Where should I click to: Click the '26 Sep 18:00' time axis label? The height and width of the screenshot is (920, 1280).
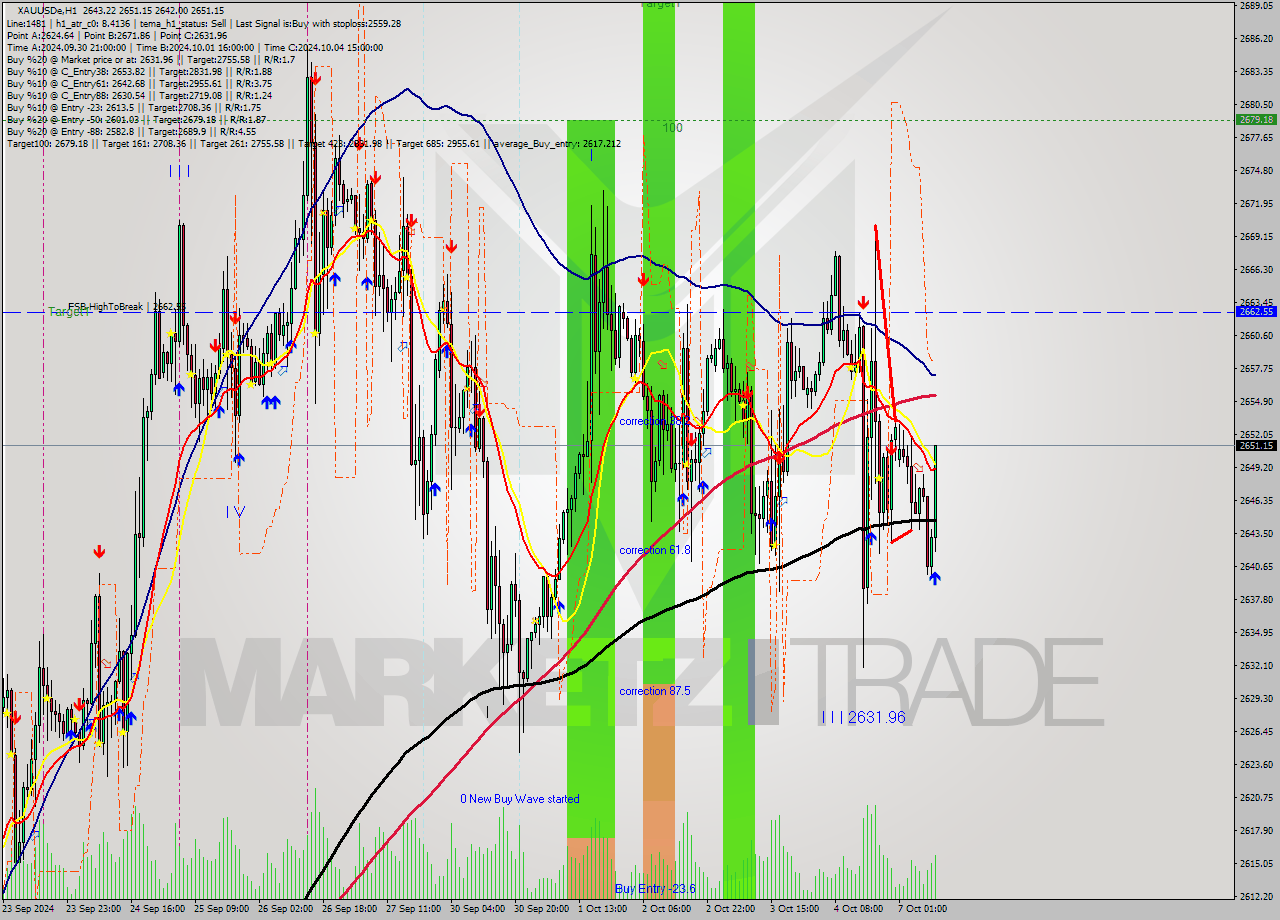(x=349, y=909)
